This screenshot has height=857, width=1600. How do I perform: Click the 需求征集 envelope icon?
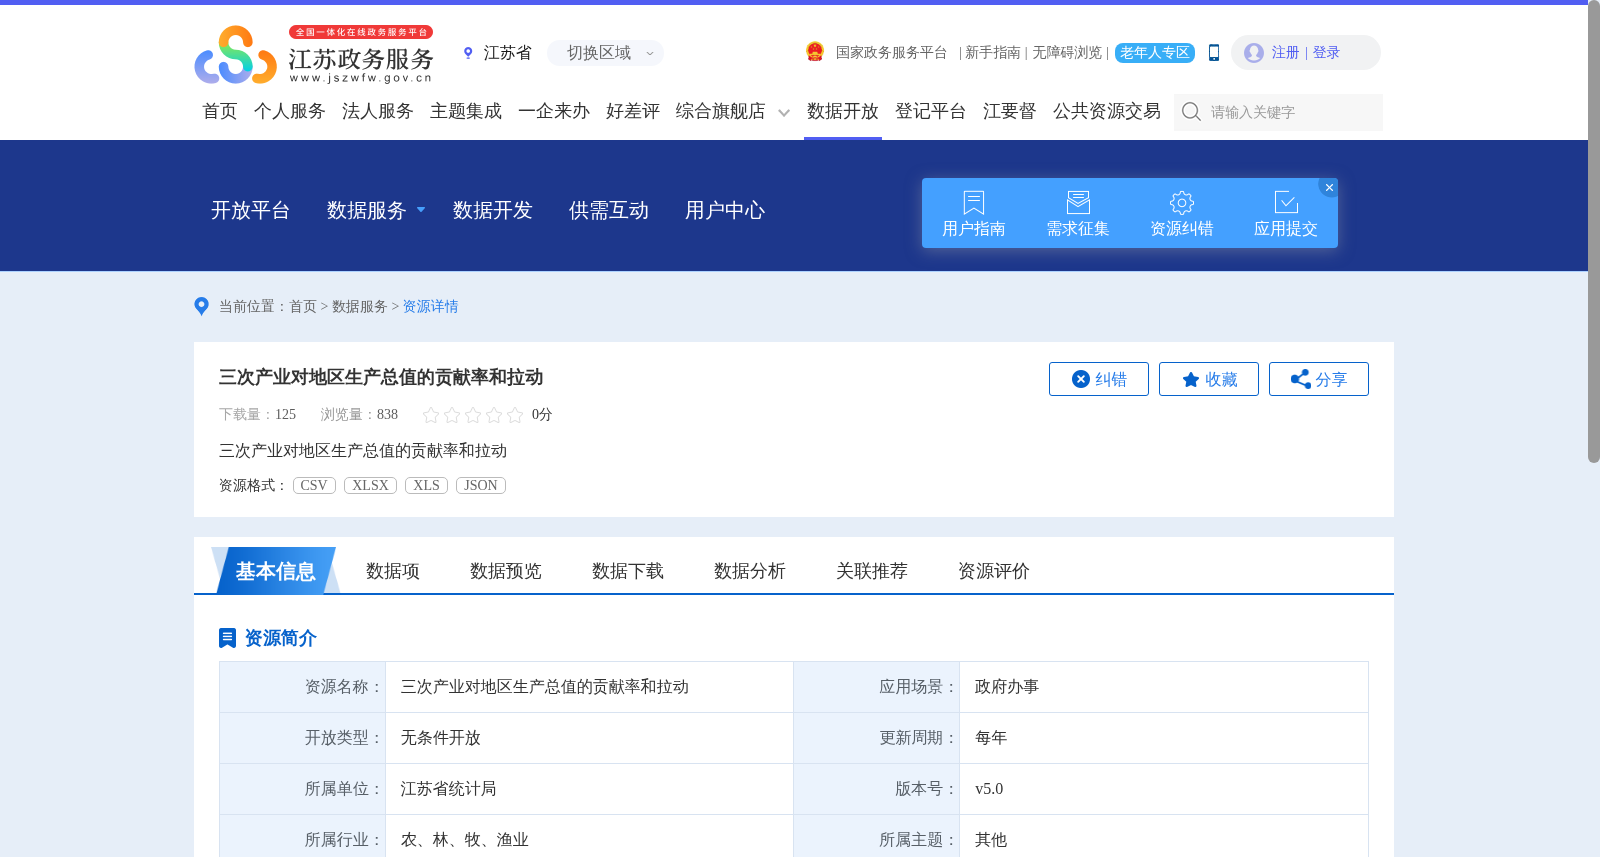pyautogui.click(x=1078, y=202)
